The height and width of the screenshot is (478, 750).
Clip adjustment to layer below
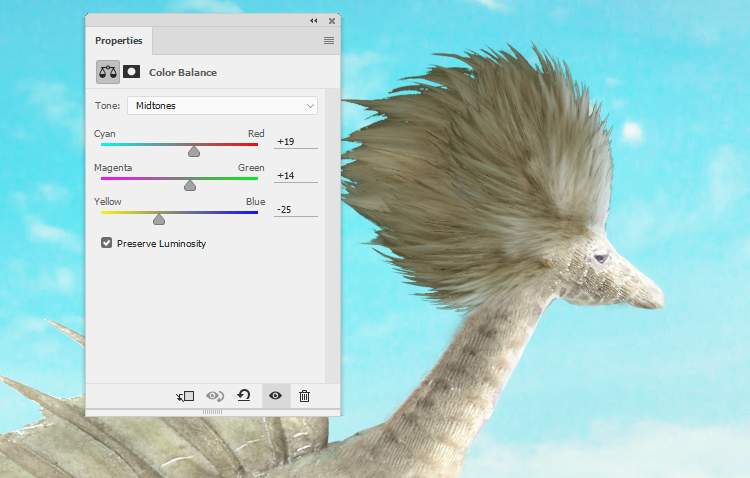[x=185, y=396]
